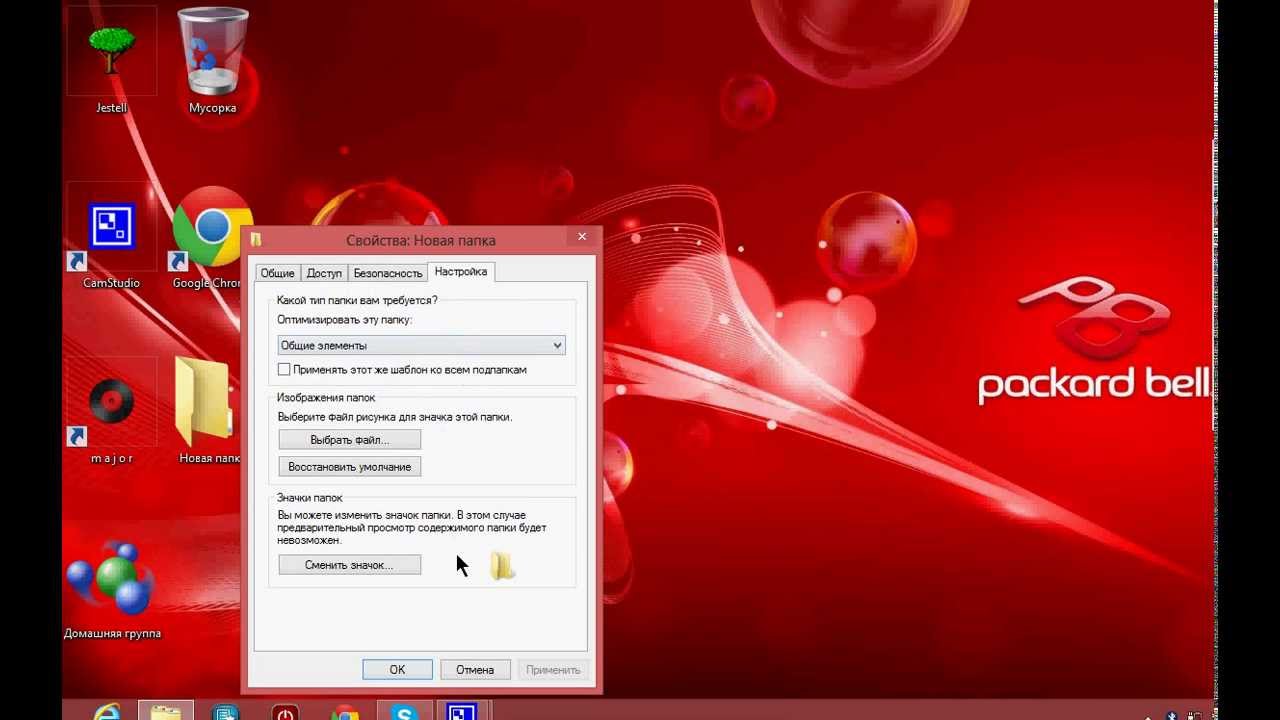This screenshot has height=720, width=1280.
Task: Enable applying template to all subfolders
Action: click(x=284, y=370)
